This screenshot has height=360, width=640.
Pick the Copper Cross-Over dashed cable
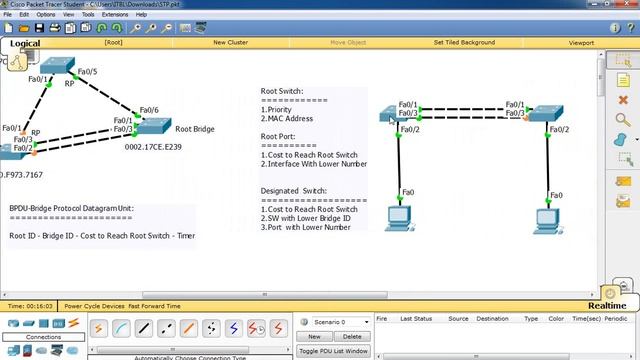[x=166, y=329]
